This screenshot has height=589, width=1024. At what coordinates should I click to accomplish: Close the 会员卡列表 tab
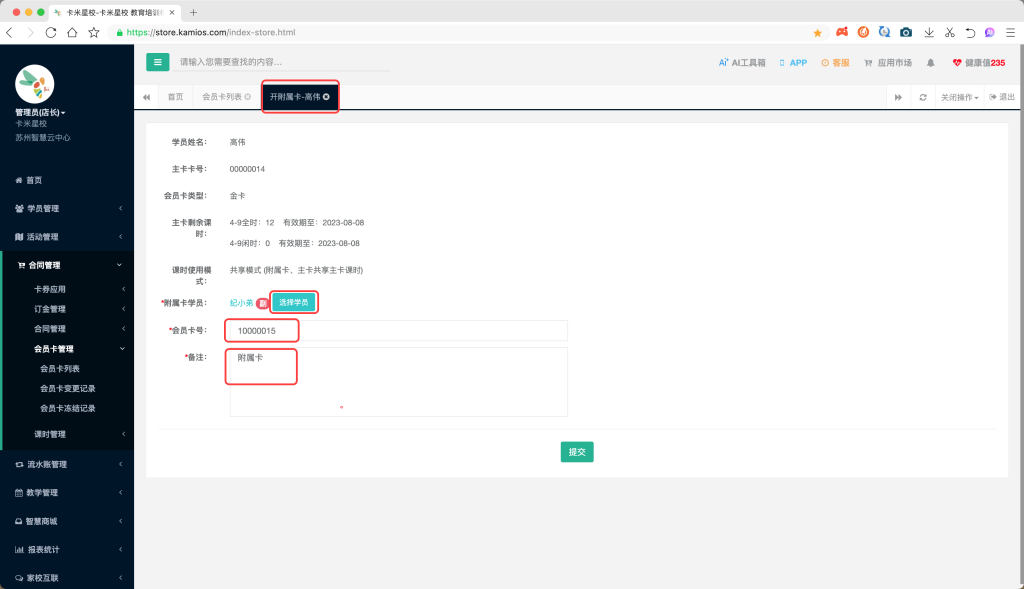[248, 97]
